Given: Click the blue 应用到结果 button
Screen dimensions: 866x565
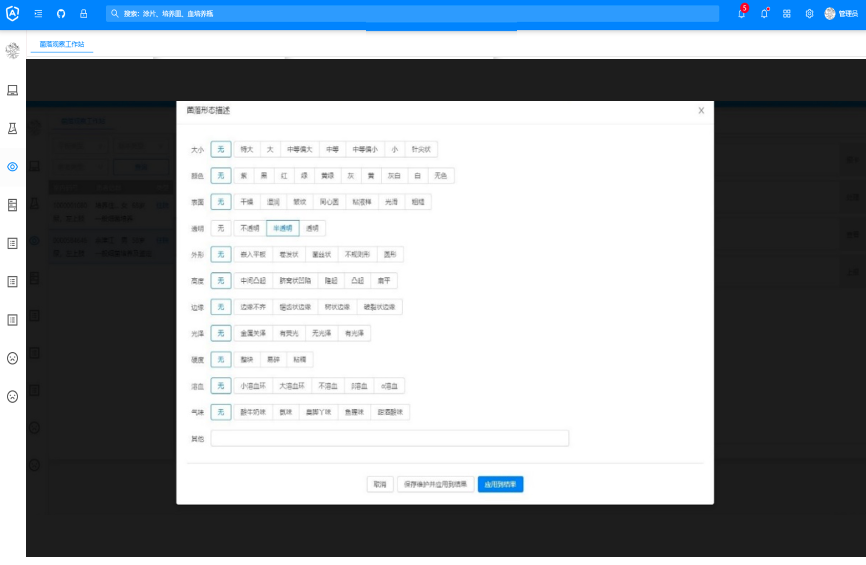Looking at the screenshot, I should 500,484.
